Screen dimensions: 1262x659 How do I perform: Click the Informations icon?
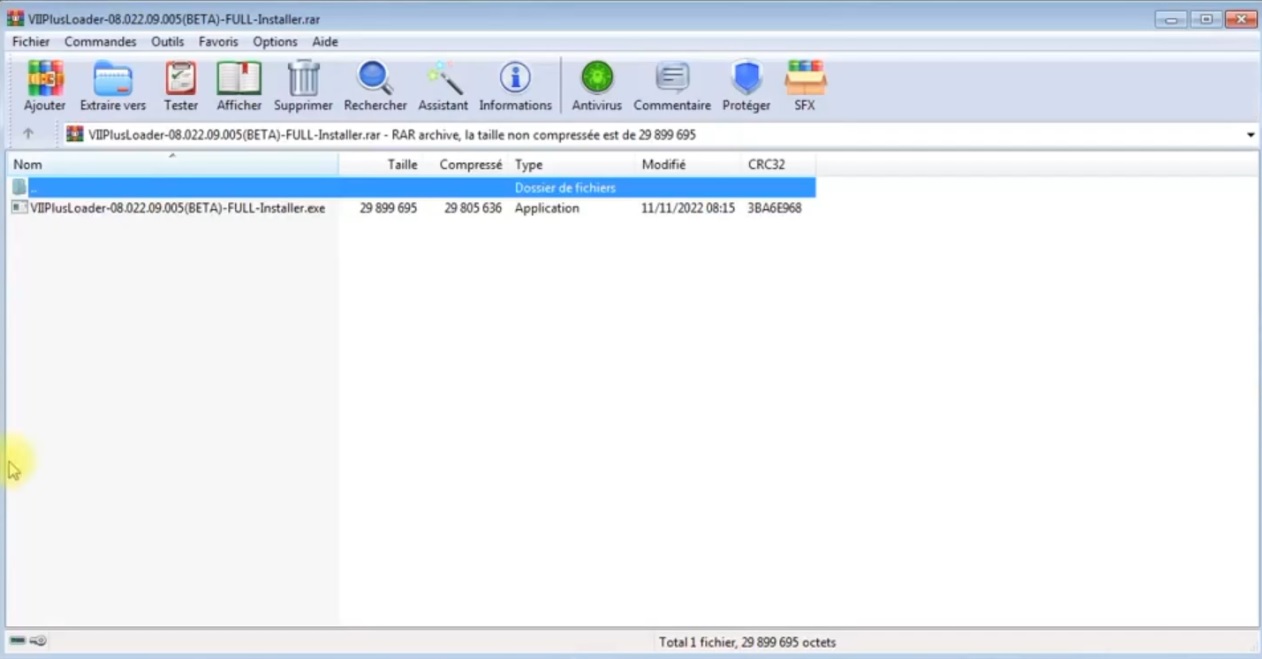[514, 85]
